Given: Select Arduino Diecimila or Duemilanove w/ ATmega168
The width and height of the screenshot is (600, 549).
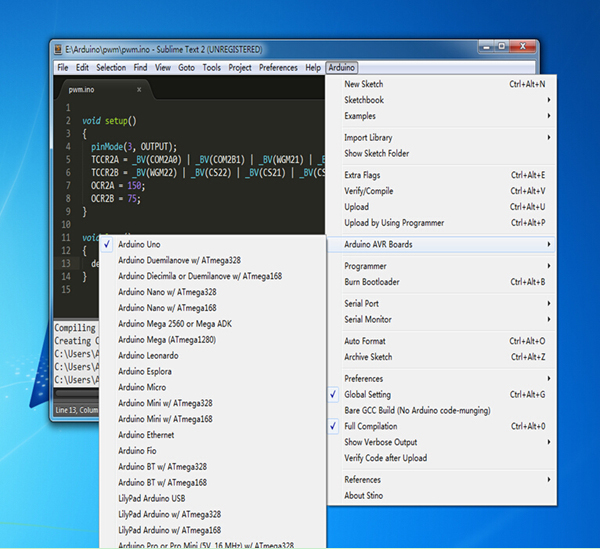Looking at the screenshot, I should (x=213, y=276).
